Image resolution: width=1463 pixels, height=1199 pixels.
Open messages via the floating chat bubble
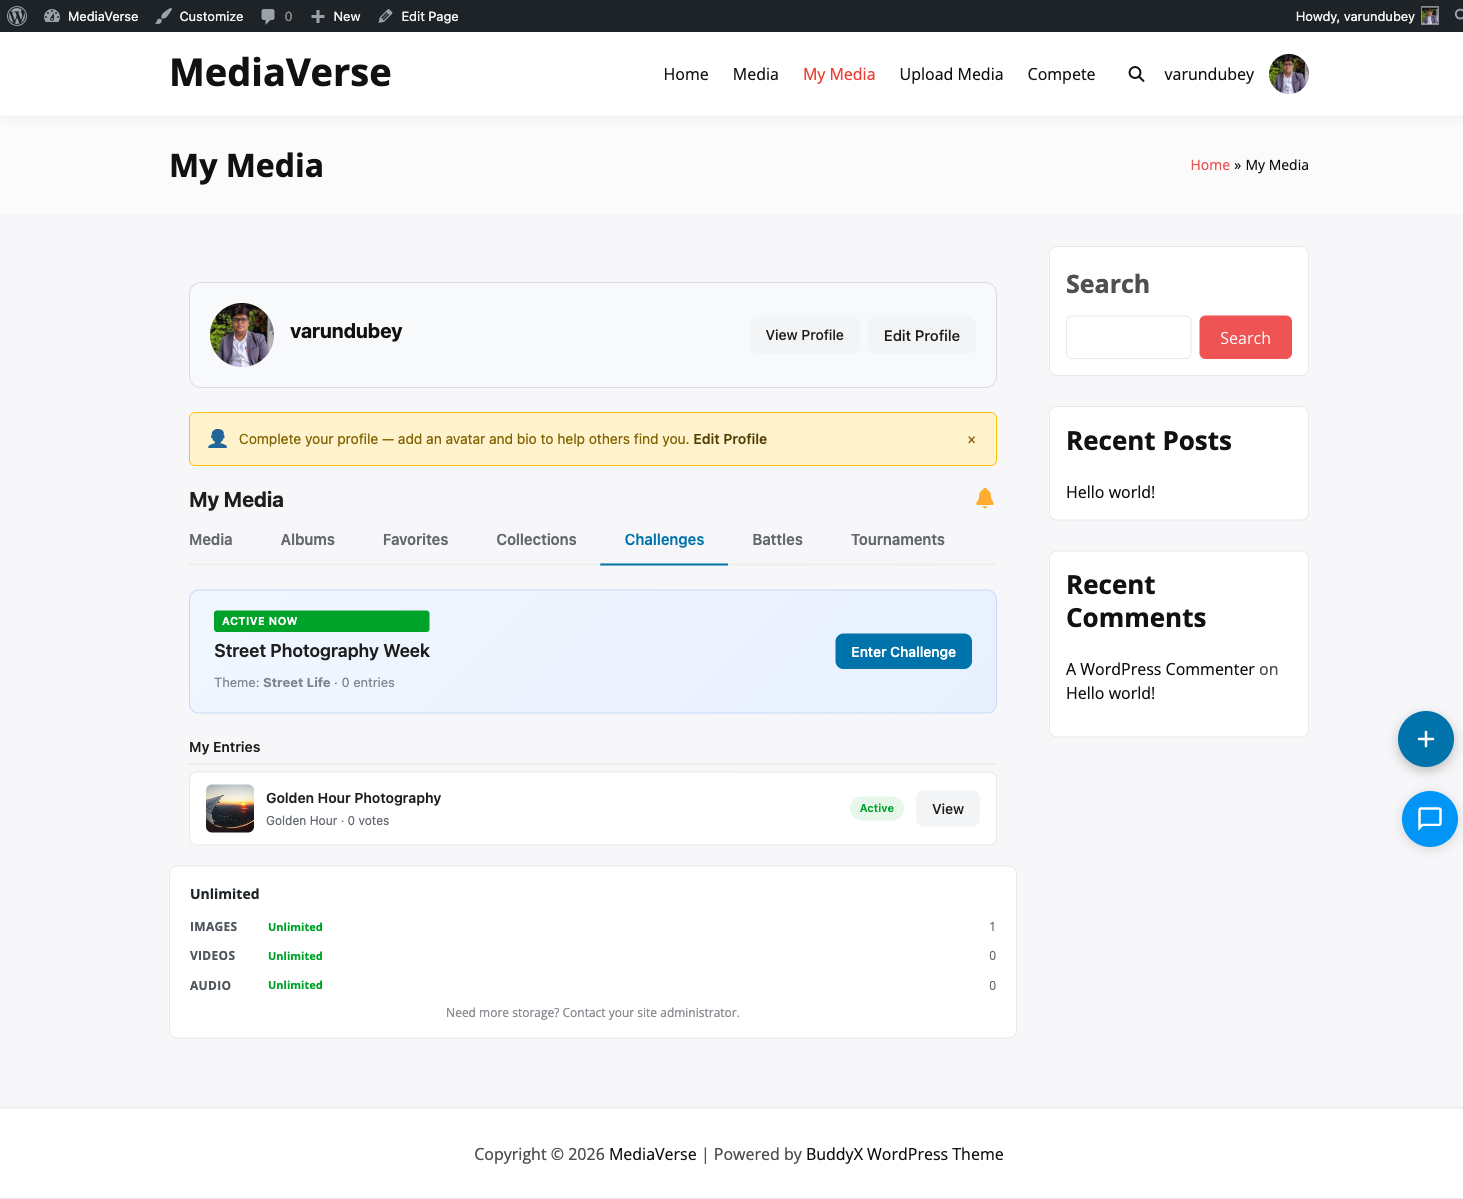tap(1429, 819)
